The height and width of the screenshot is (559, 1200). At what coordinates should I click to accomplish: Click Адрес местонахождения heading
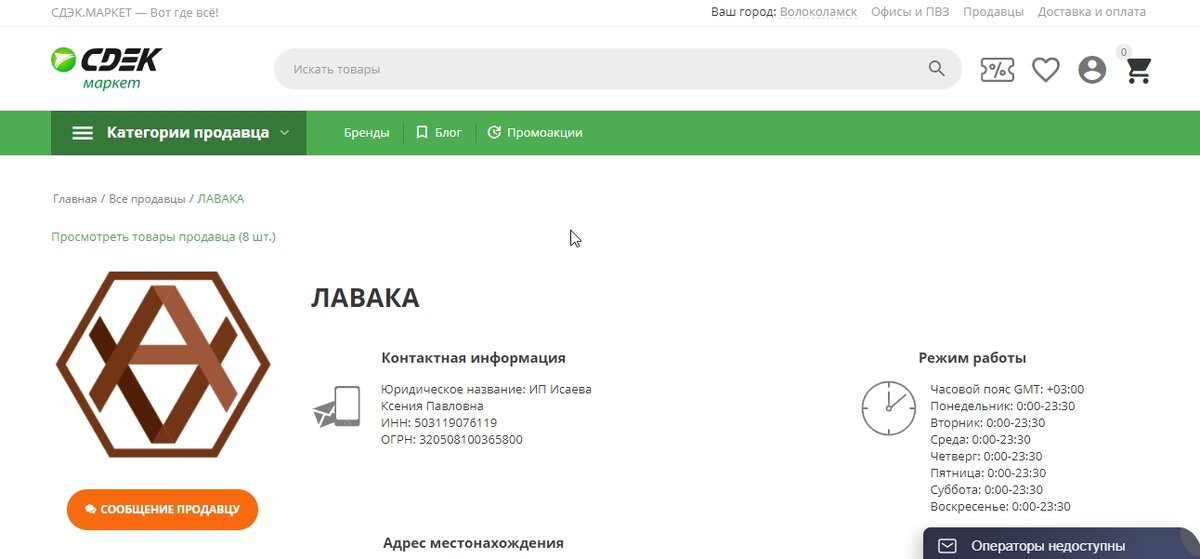coord(473,543)
